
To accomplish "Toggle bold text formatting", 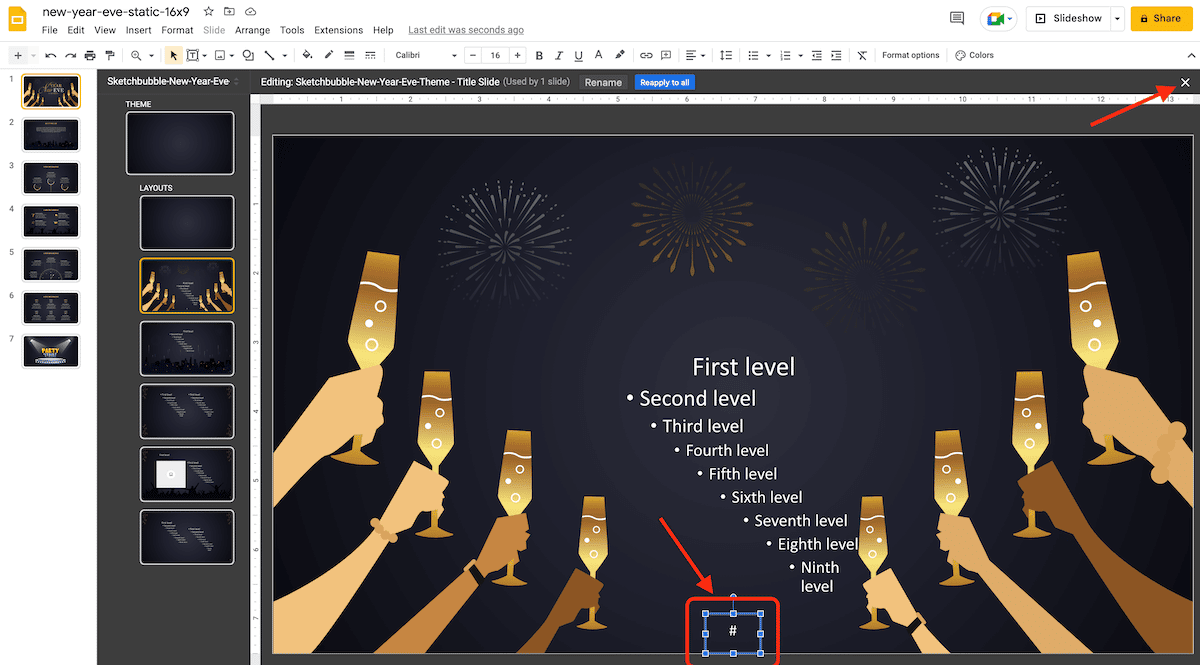I will (x=539, y=55).
